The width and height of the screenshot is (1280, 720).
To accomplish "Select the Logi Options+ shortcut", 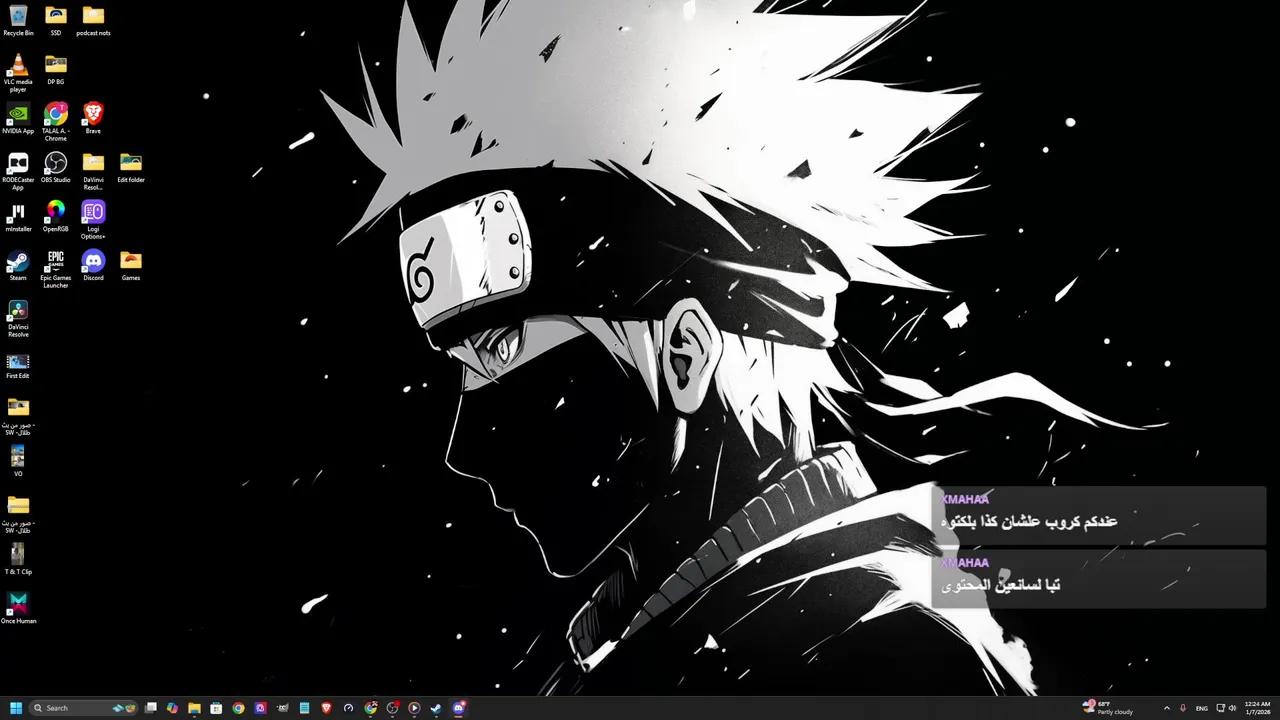I will pyautogui.click(x=93, y=220).
